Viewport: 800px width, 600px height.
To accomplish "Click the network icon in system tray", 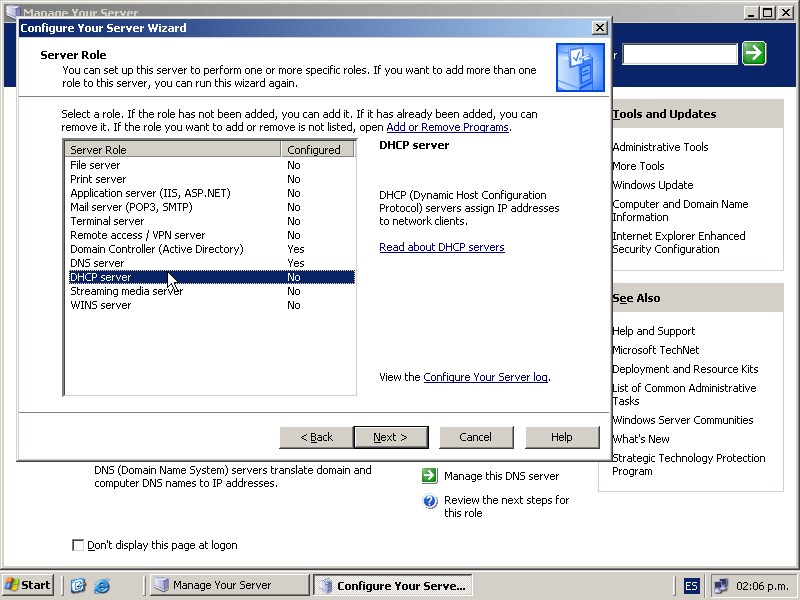I will (x=721, y=586).
